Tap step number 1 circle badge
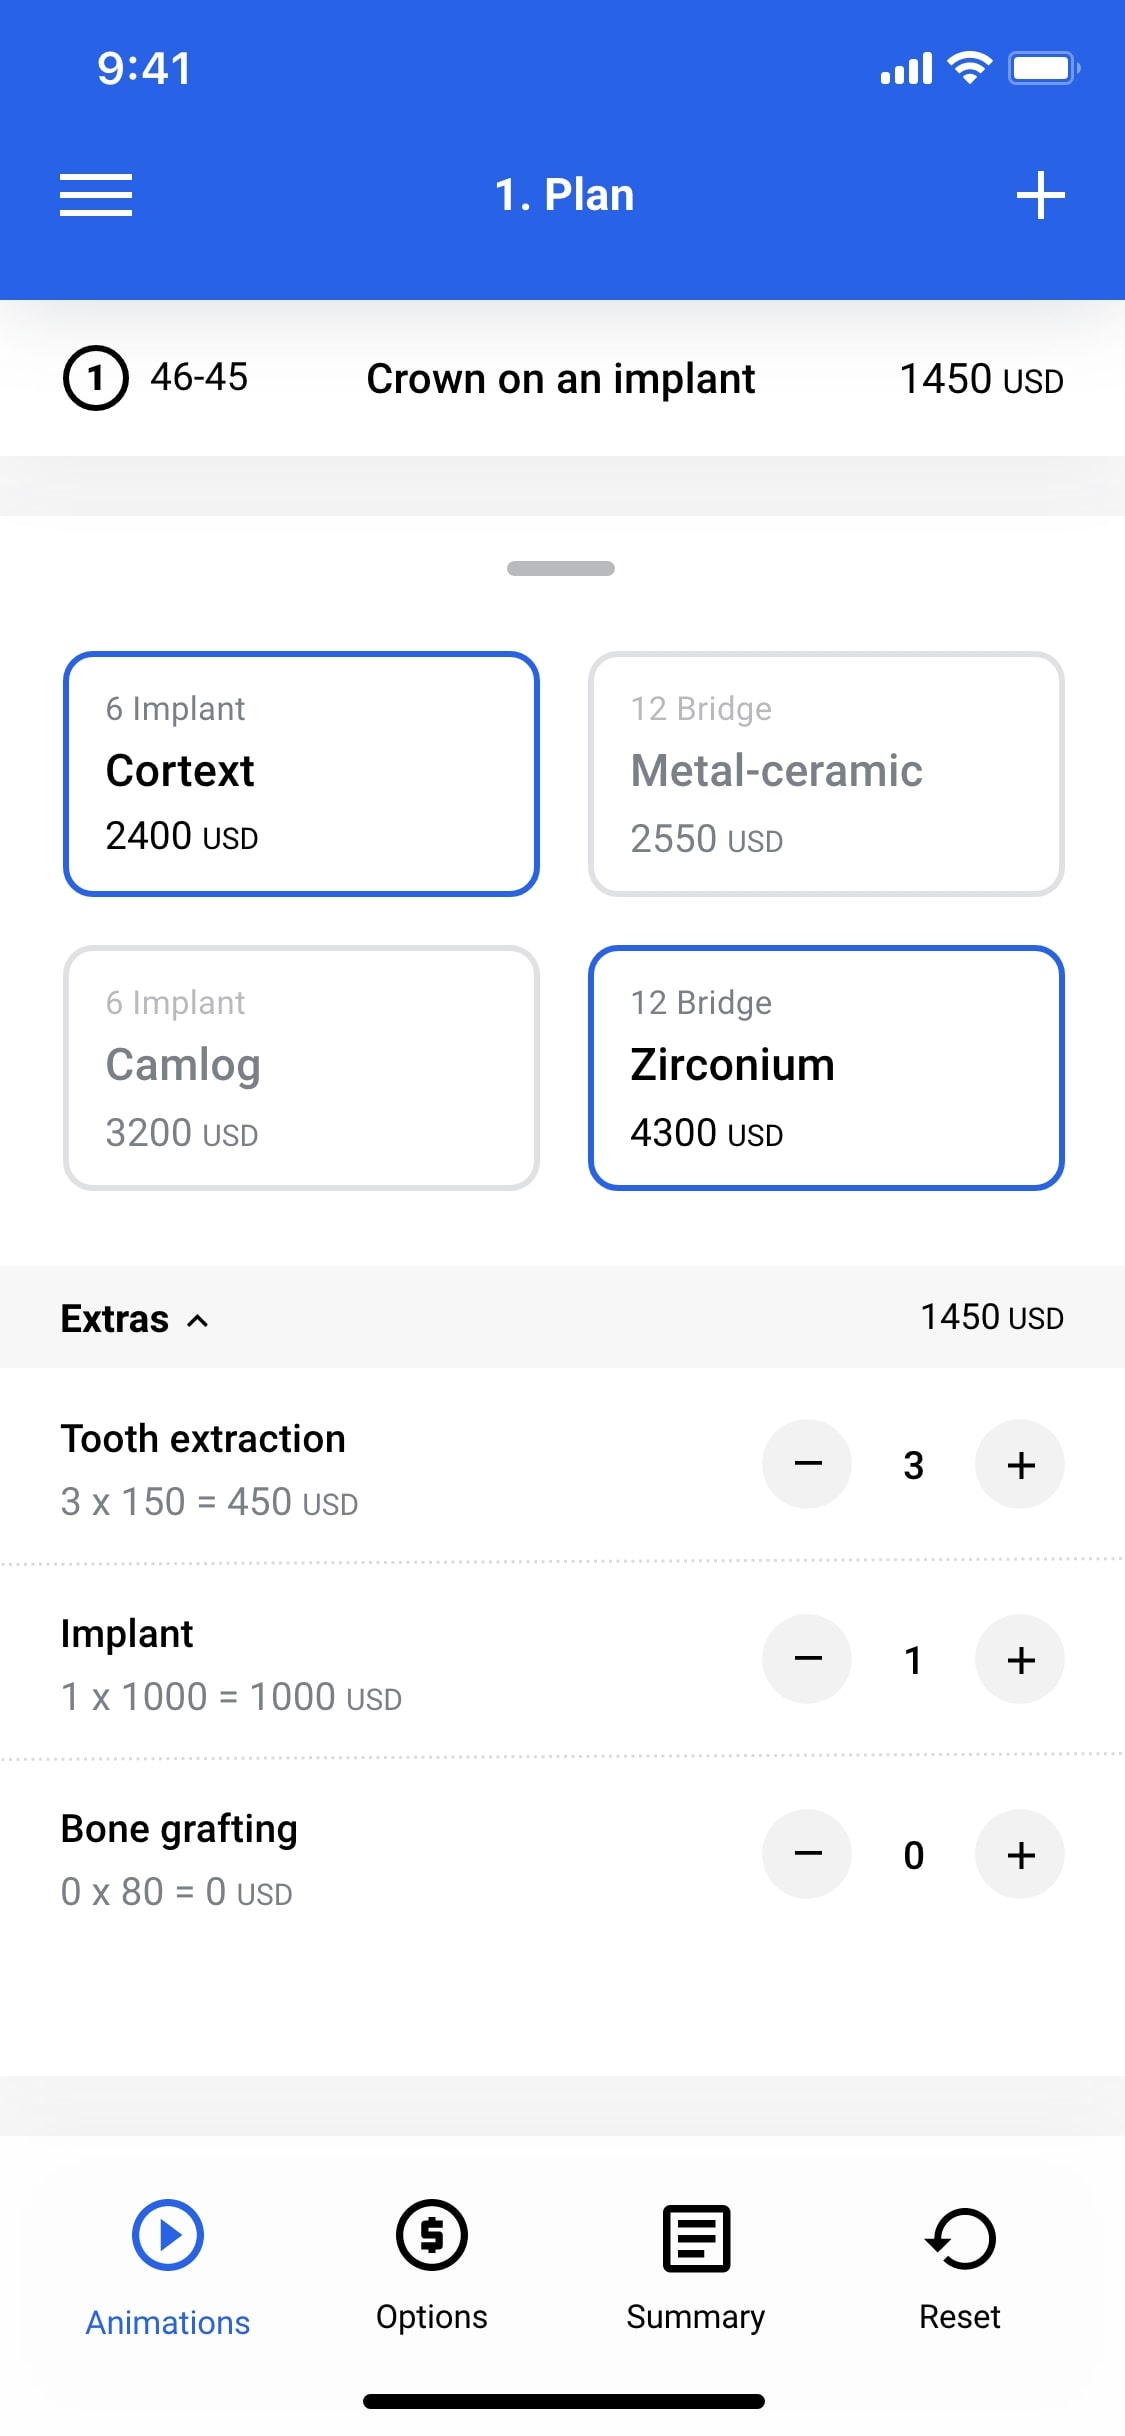This screenshot has width=1125, height=2436. 96,379
